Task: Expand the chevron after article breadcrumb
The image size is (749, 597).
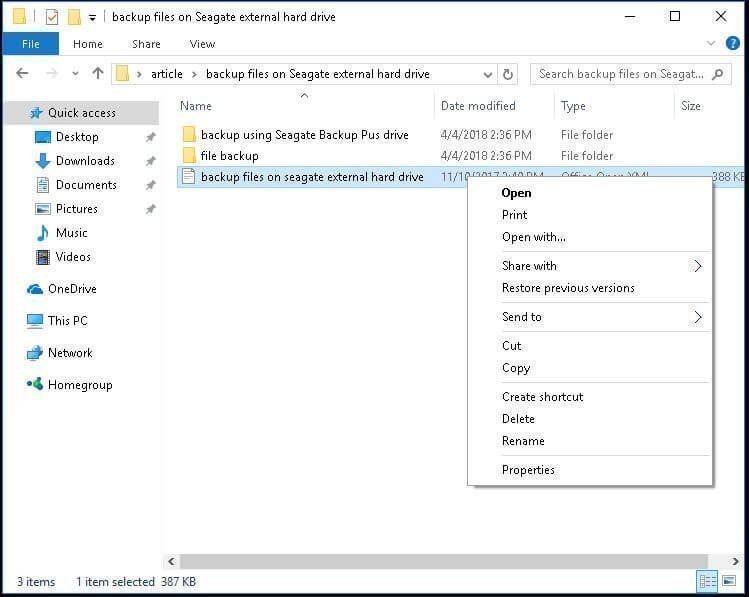Action: coord(194,75)
